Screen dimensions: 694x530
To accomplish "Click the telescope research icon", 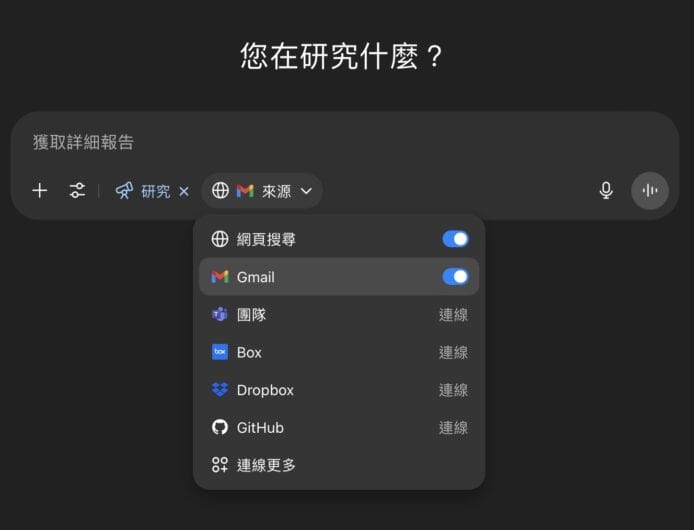I will click(124, 190).
